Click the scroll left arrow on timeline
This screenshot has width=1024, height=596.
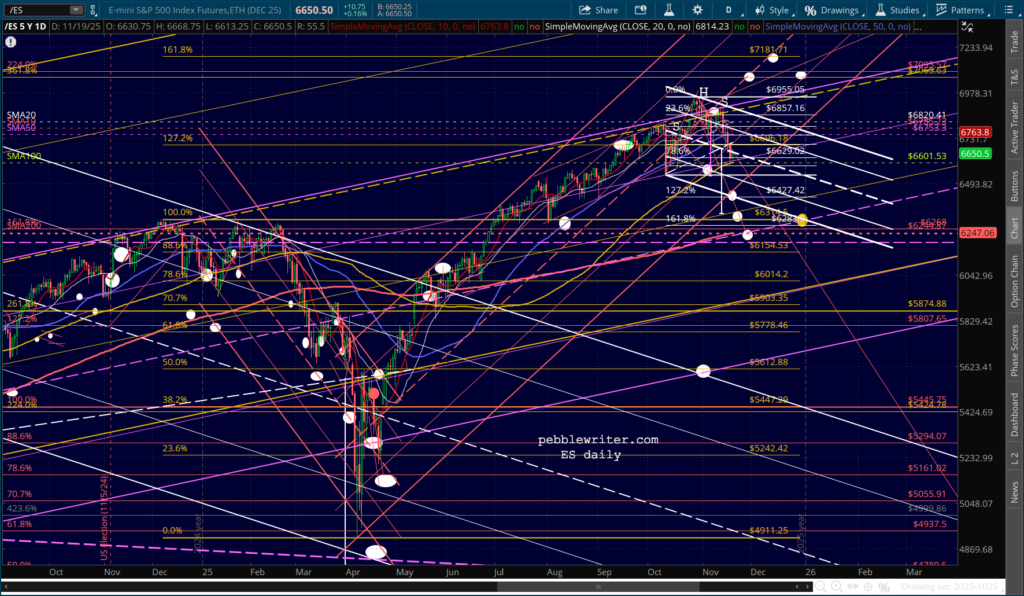pos(7,586)
